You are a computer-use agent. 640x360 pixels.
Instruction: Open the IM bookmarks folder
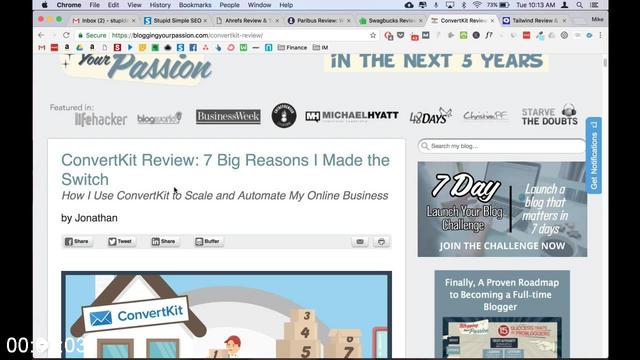pos(320,48)
